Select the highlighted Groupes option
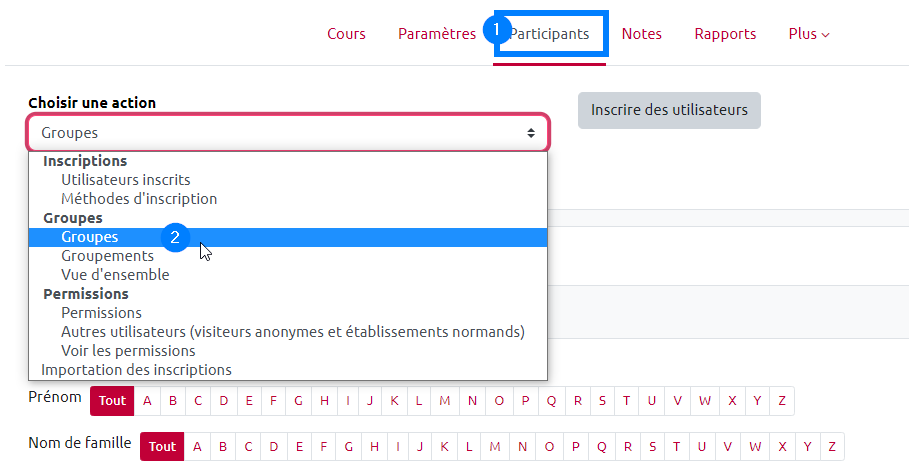Image resolution: width=909 pixels, height=468 pixels. (x=90, y=237)
